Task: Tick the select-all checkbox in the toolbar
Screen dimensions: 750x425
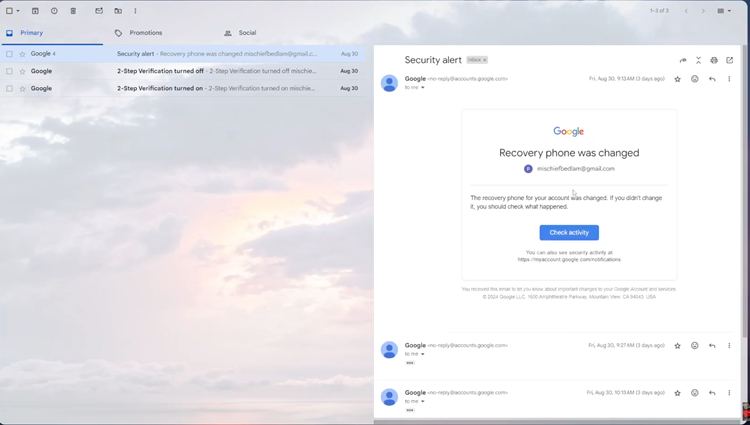Action: point(9,11)
